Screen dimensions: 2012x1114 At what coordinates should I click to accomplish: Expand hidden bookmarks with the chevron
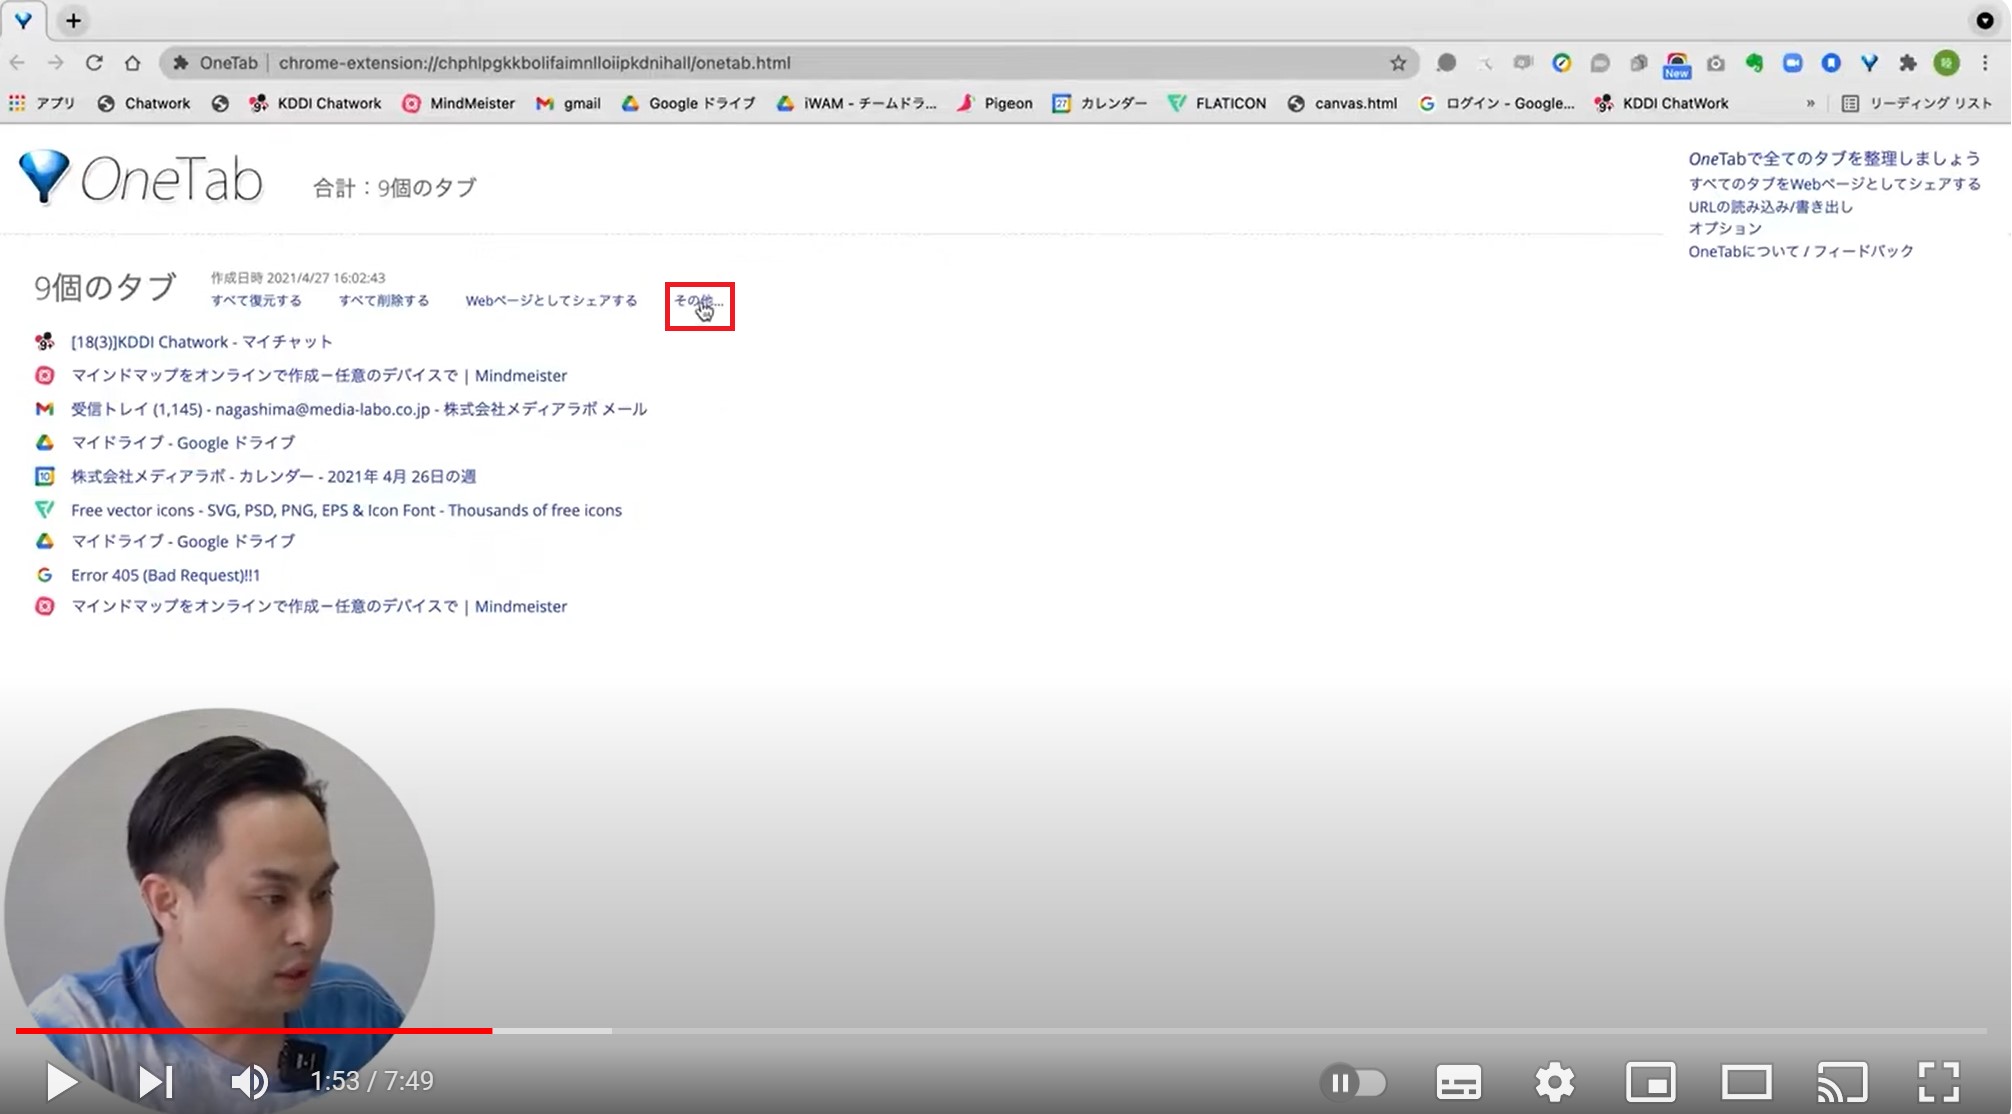[1810, 103]
